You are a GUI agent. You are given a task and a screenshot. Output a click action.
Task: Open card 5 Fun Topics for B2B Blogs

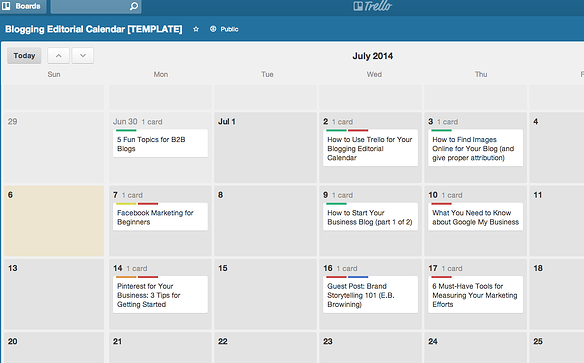(160, 144)
